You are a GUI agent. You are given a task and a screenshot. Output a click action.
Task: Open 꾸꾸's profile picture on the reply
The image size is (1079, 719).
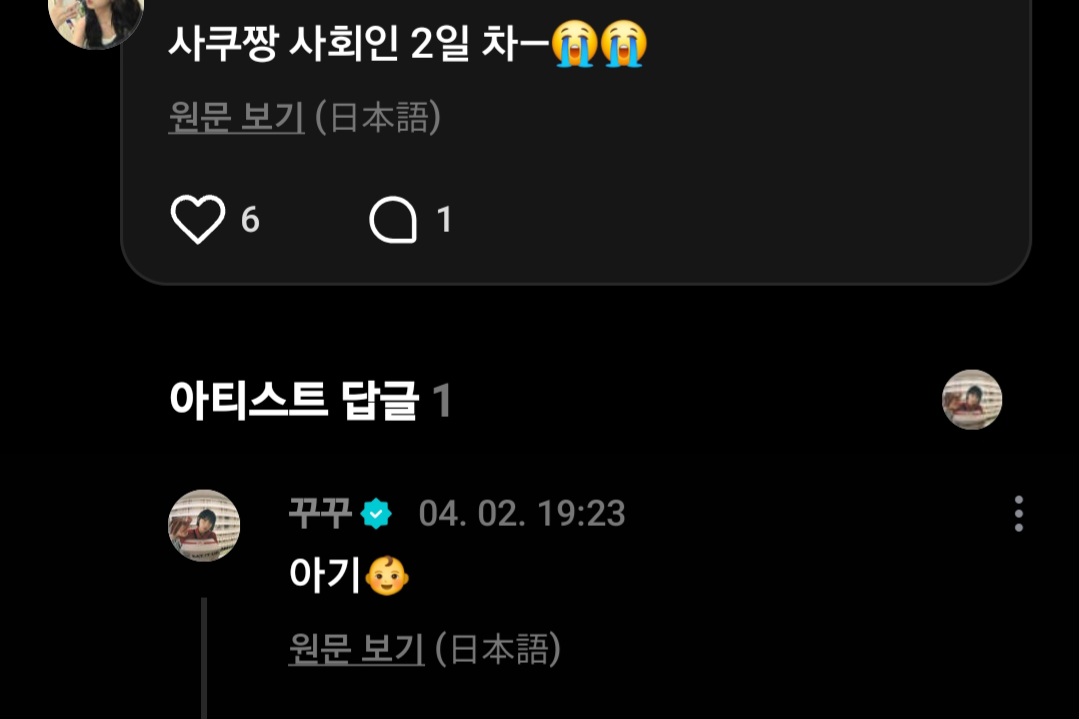pos(204,526)
